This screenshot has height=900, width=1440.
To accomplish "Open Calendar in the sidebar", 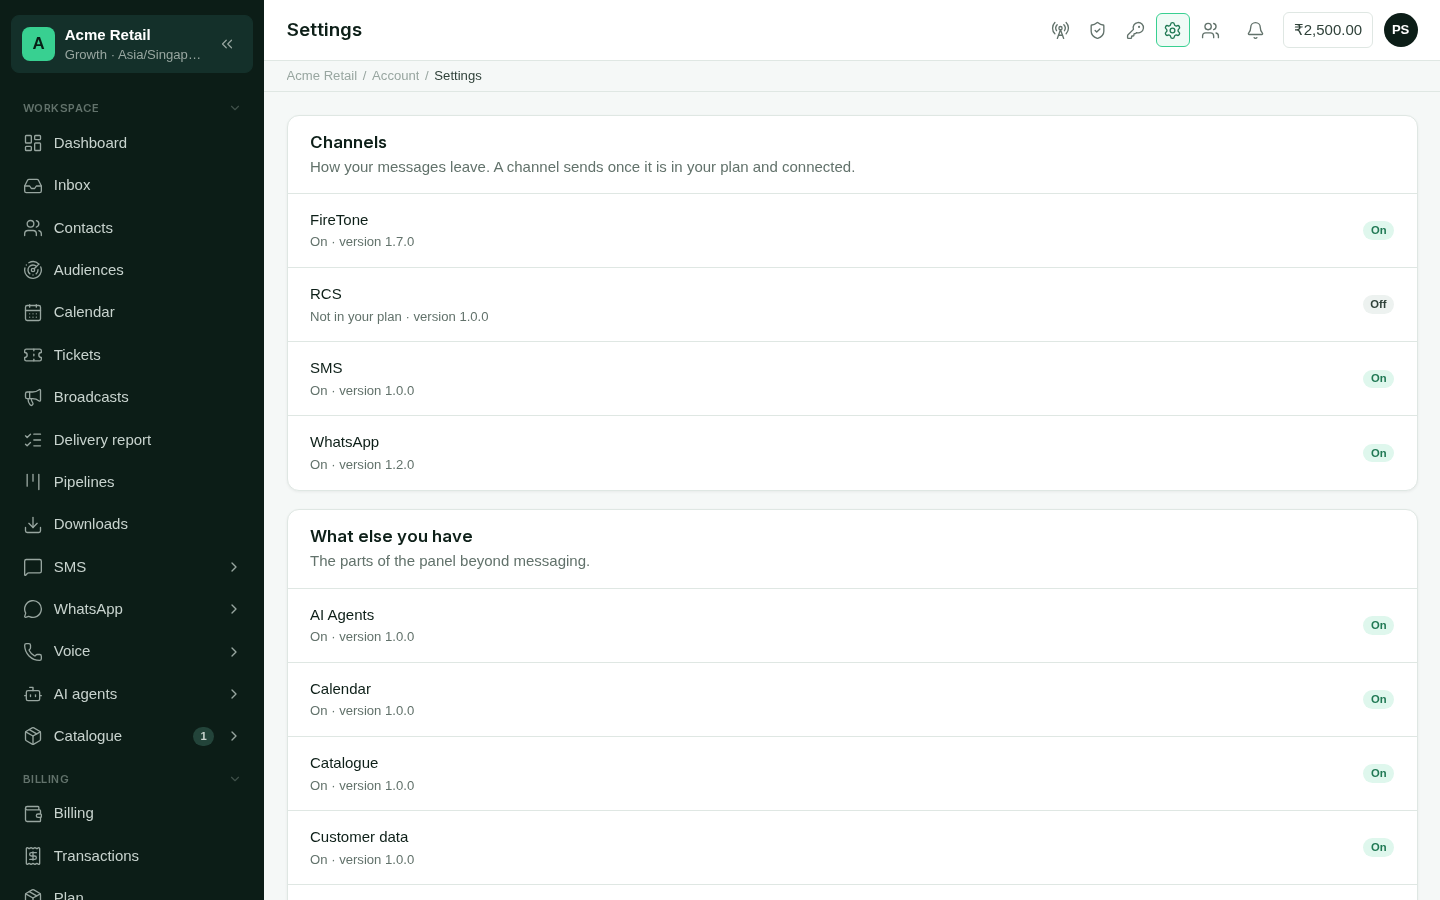I will [x=132, y=312].
